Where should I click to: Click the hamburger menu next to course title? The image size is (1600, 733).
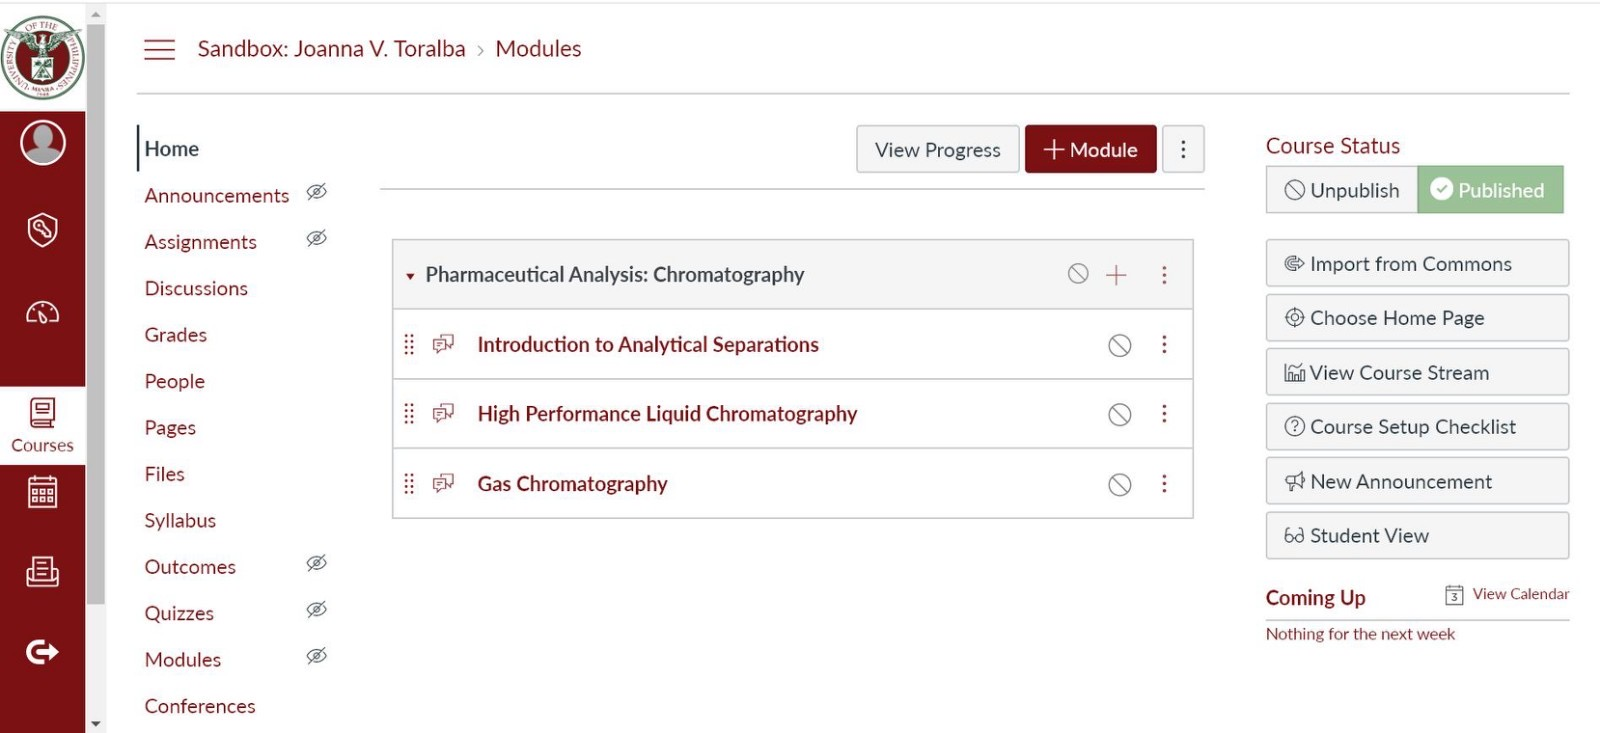[159, 49]
